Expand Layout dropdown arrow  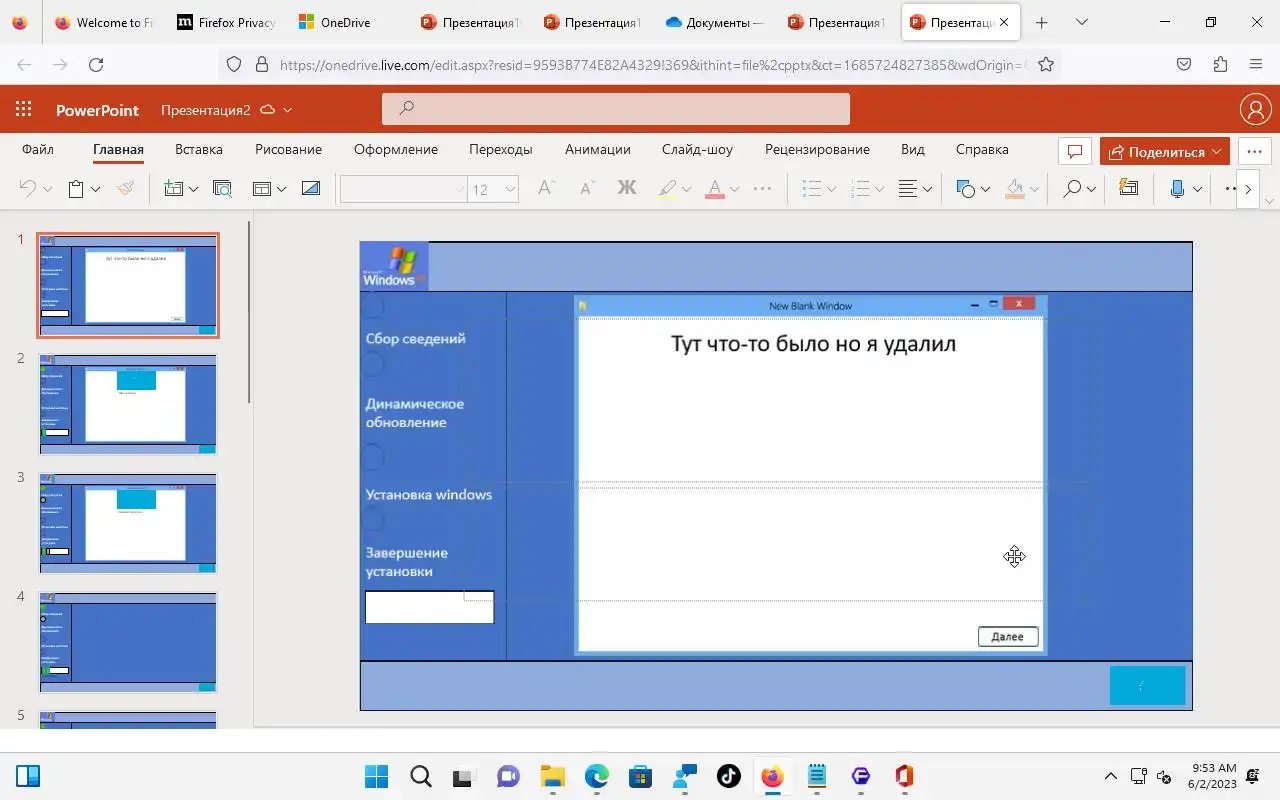281,189
